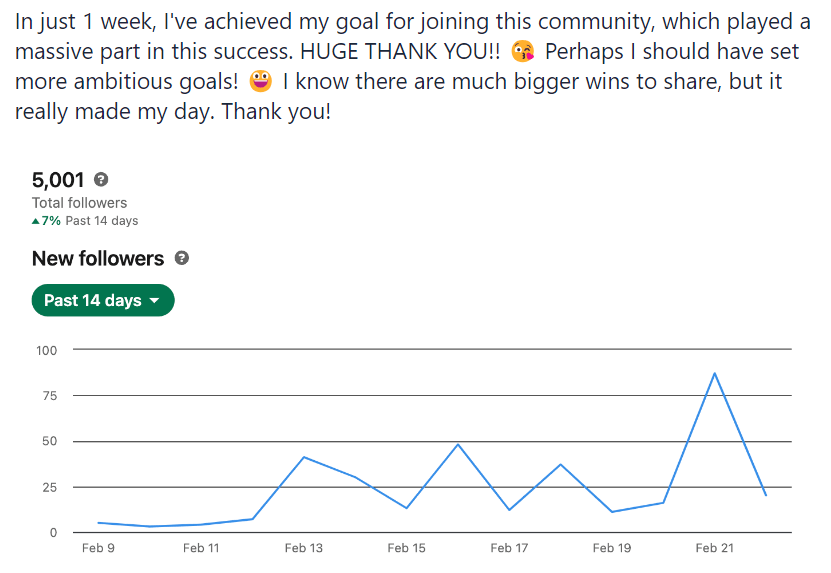Click the 7% Past 14 days text

click(x=90, y=221)
